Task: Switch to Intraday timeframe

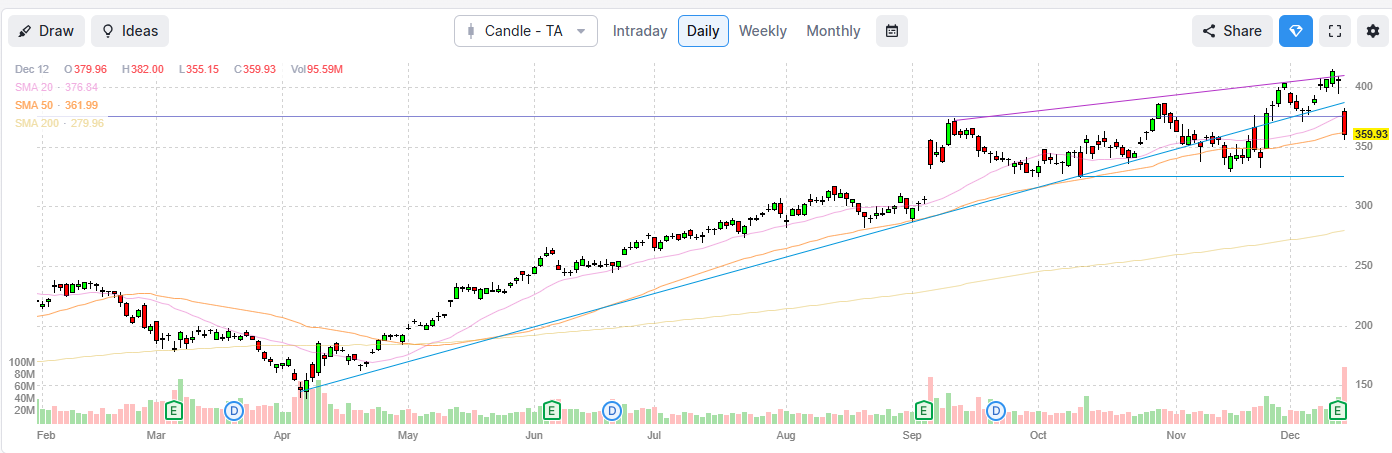Action: coord(639,31)
